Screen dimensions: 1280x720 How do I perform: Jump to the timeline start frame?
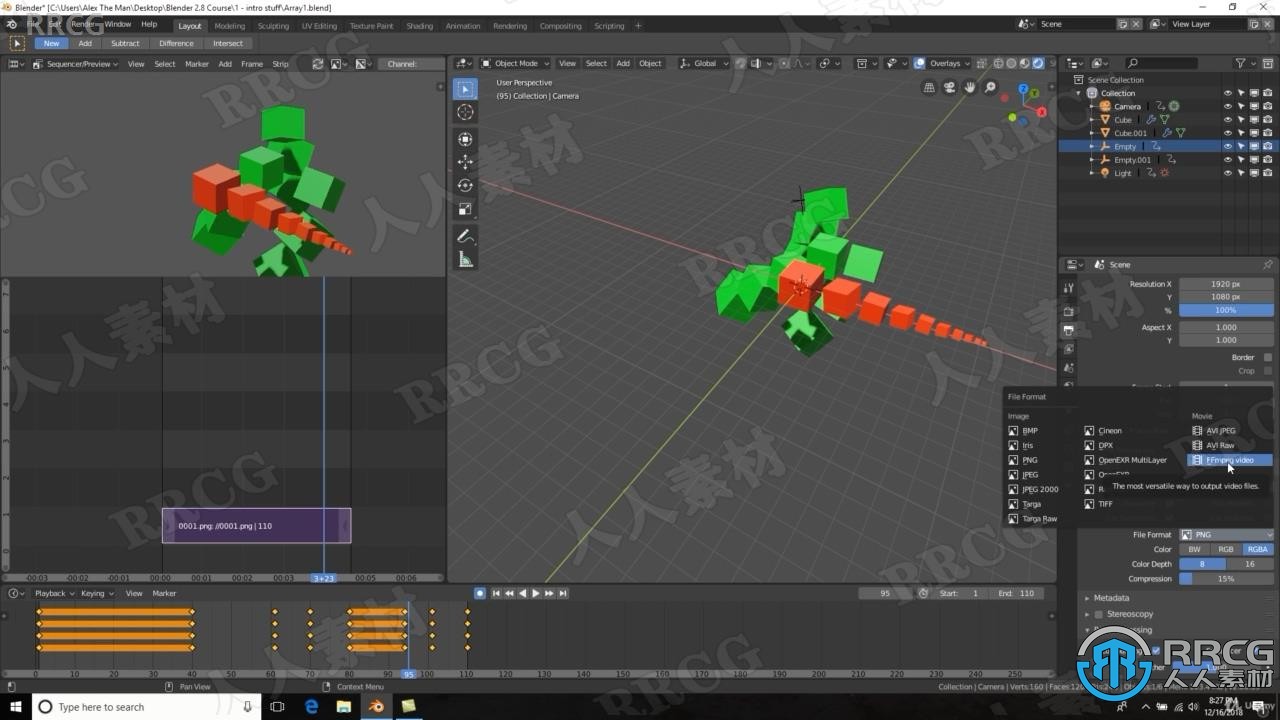496,593
